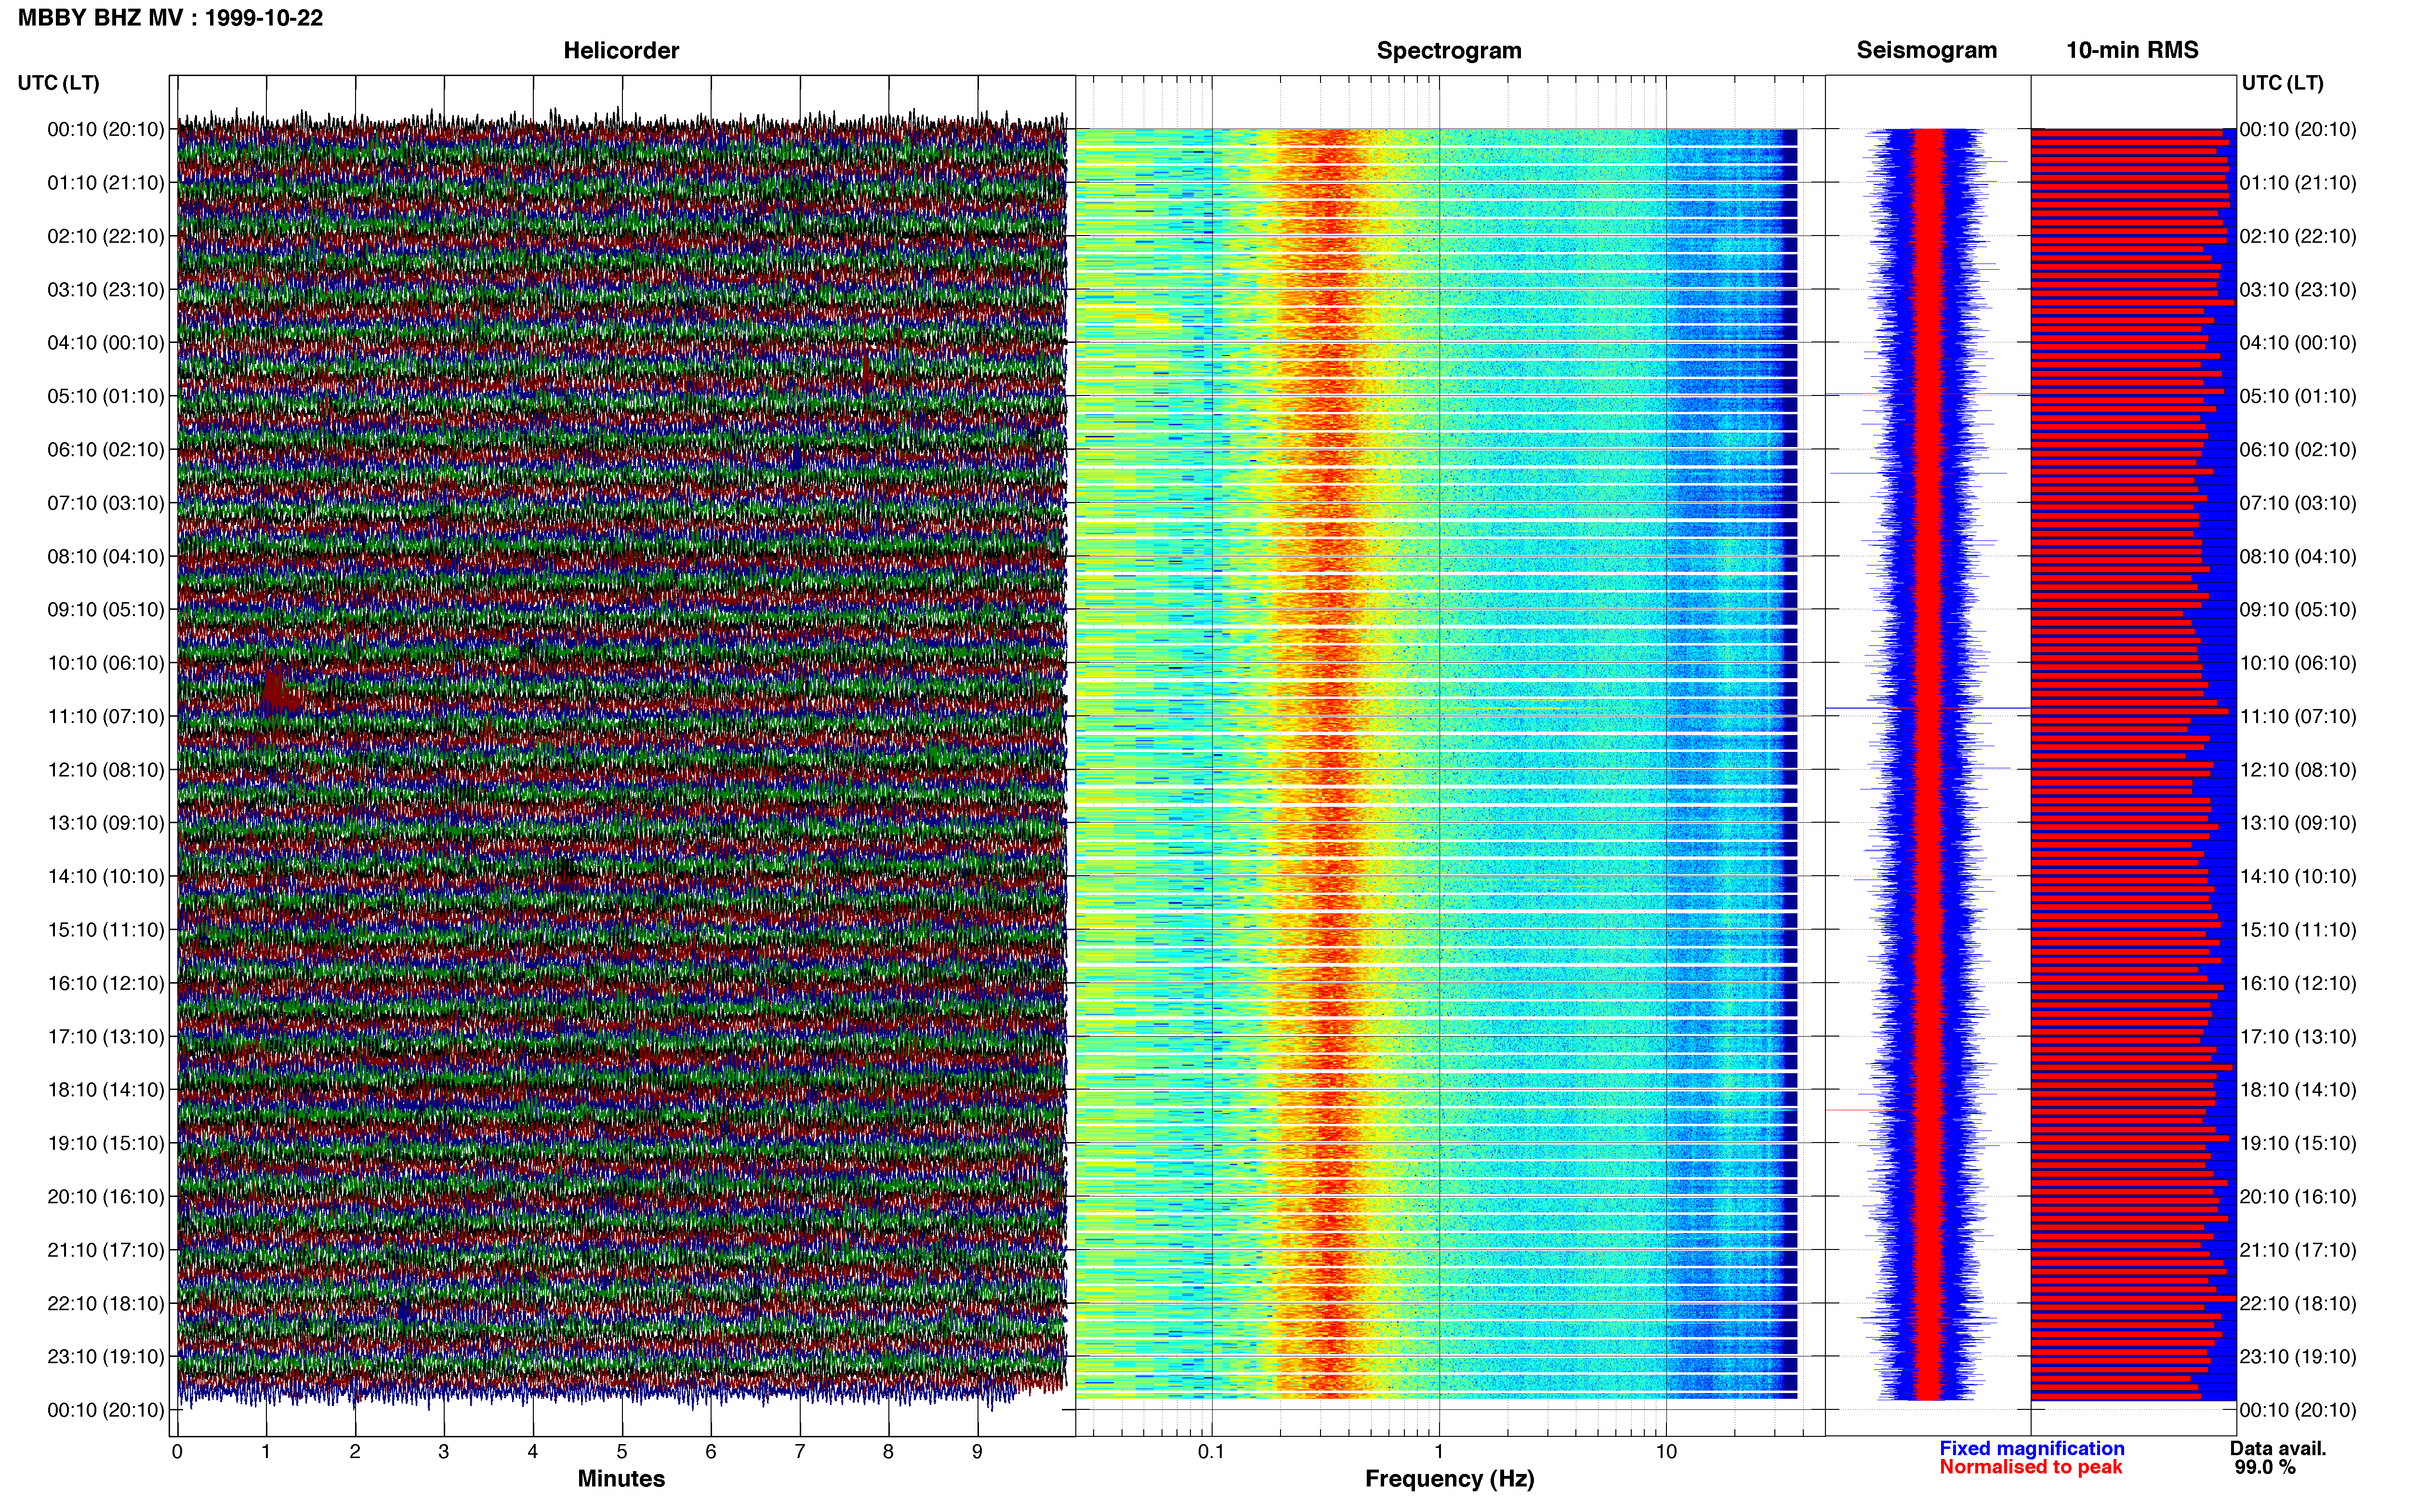Click right axis time label 18:10 (14:10)
The height and width of the screenshot is (1512, 2418).
click(2298, 1090)
